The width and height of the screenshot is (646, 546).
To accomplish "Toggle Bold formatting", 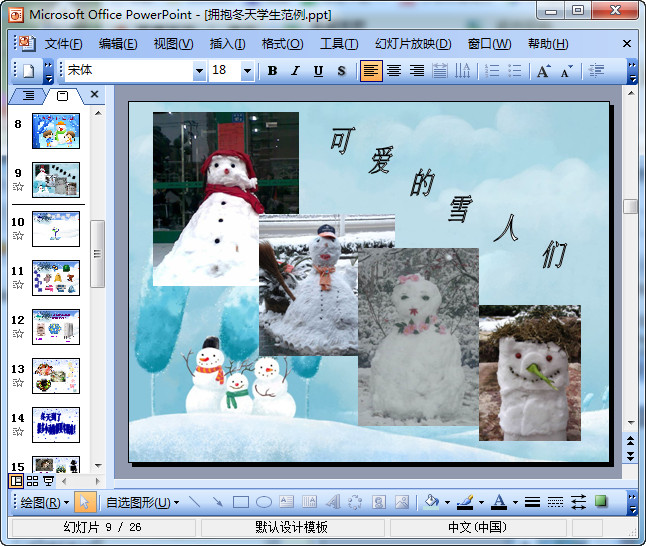I will pos(272,71).
